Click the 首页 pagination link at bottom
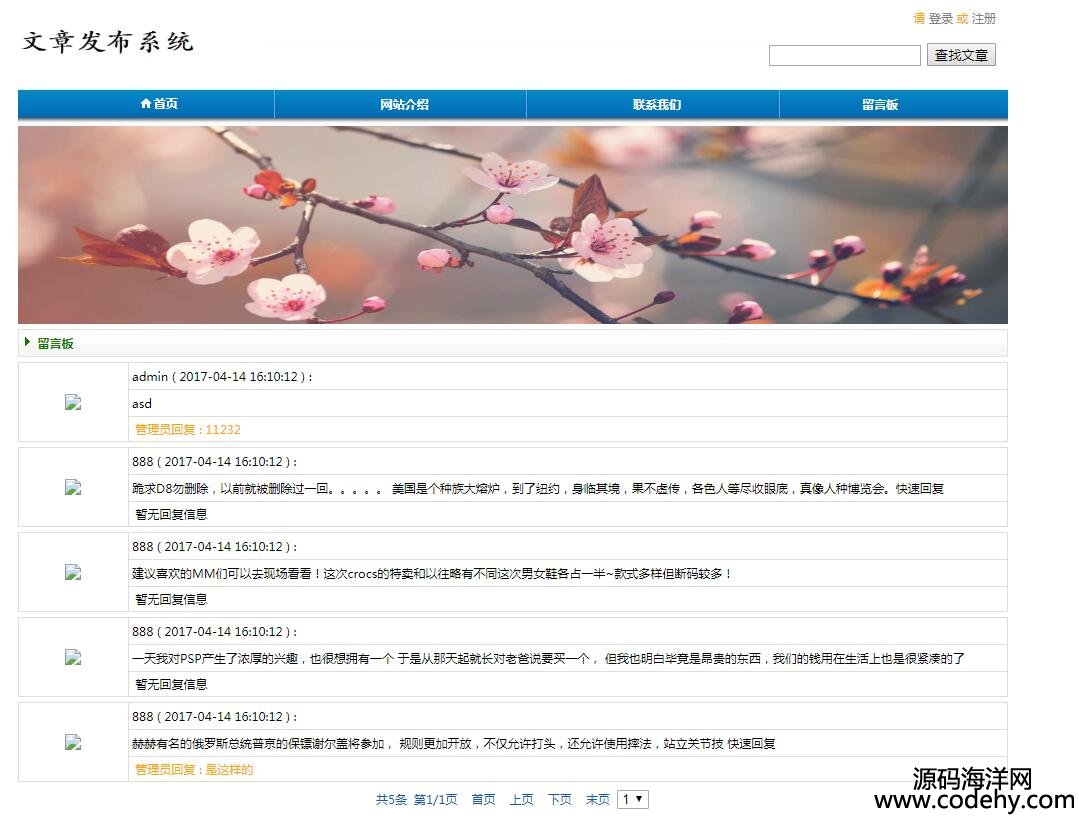 [483, 799]
